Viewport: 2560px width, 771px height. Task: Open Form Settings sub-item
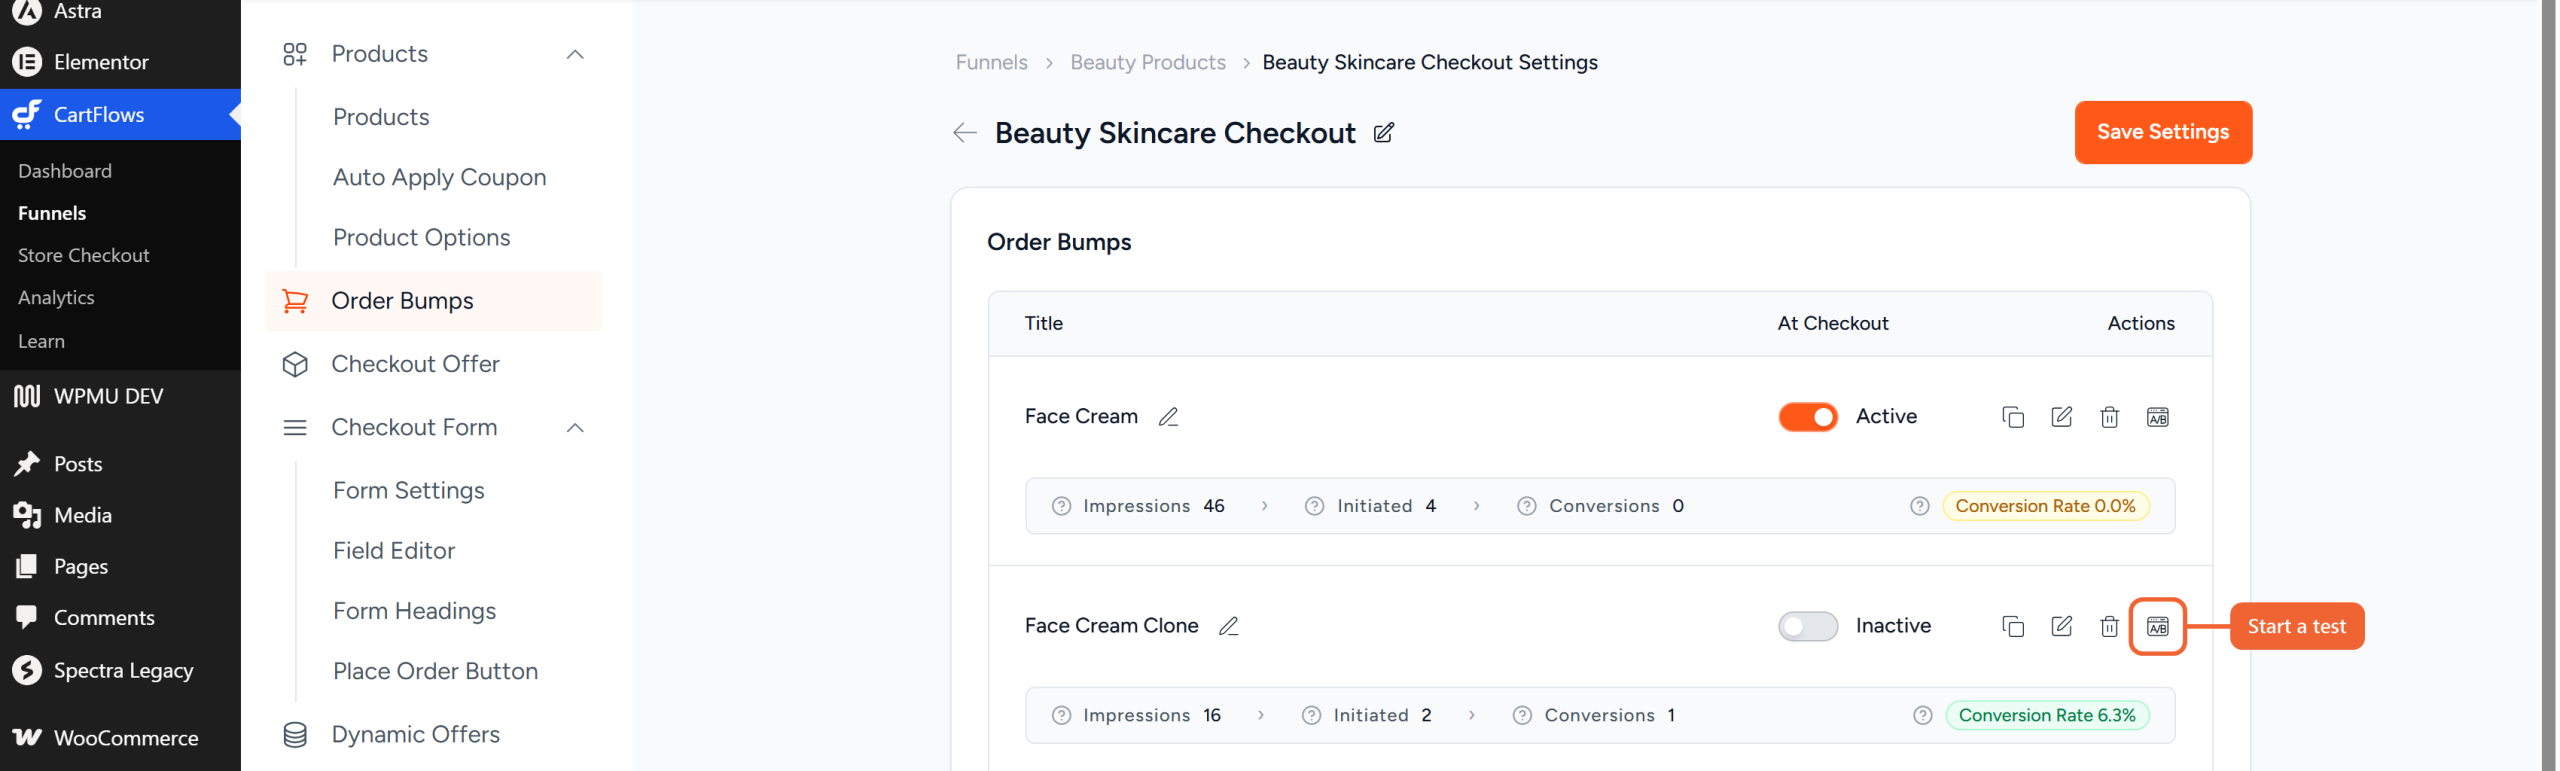(408, 490)
